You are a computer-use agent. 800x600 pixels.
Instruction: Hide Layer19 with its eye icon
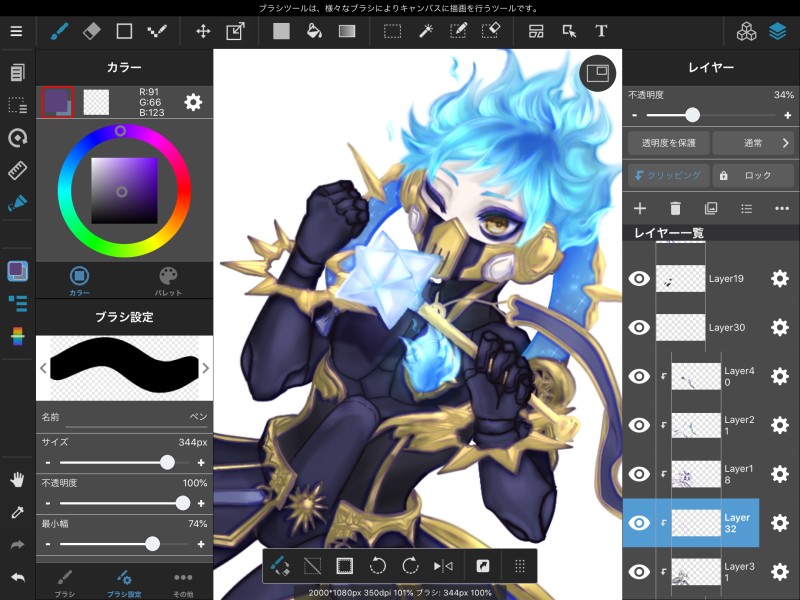(639, 279)
